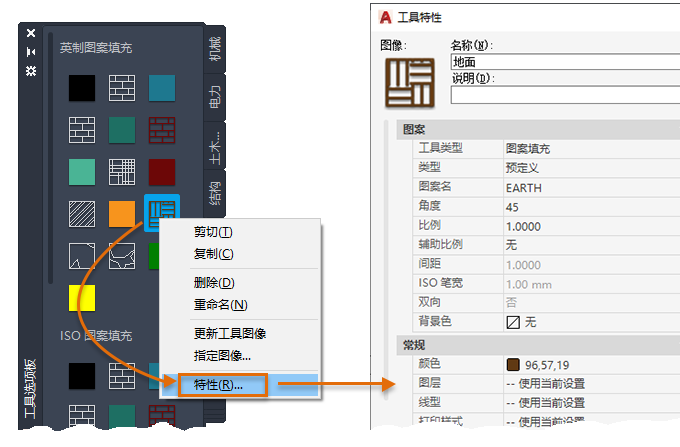680x447 pixels.
Task: Open the 机械 palette tab
Action: pyautogui.click(x=215, y=49)
